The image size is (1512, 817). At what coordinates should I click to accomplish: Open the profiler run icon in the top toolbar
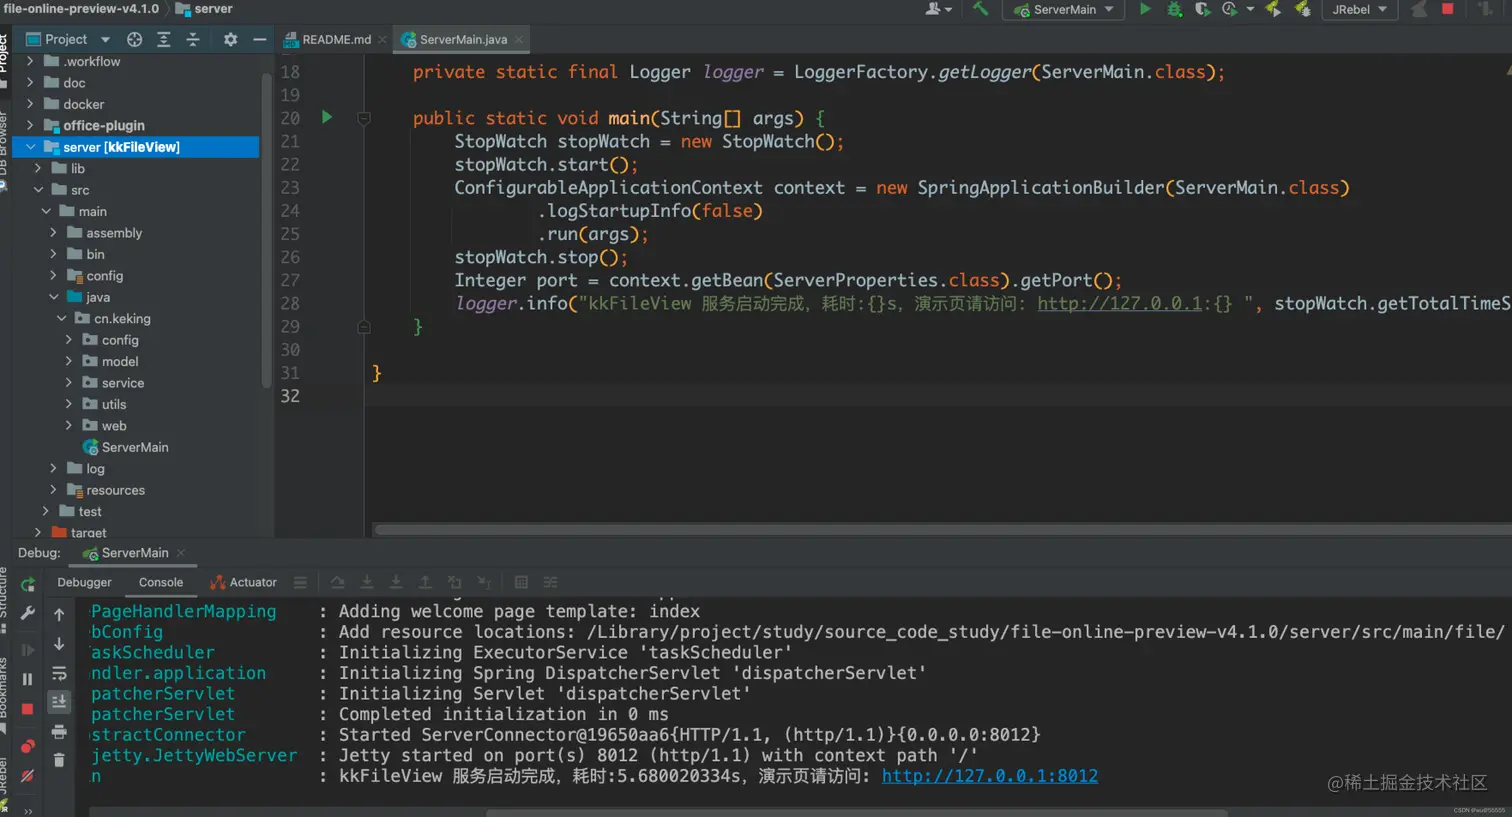pos(1229,9)
